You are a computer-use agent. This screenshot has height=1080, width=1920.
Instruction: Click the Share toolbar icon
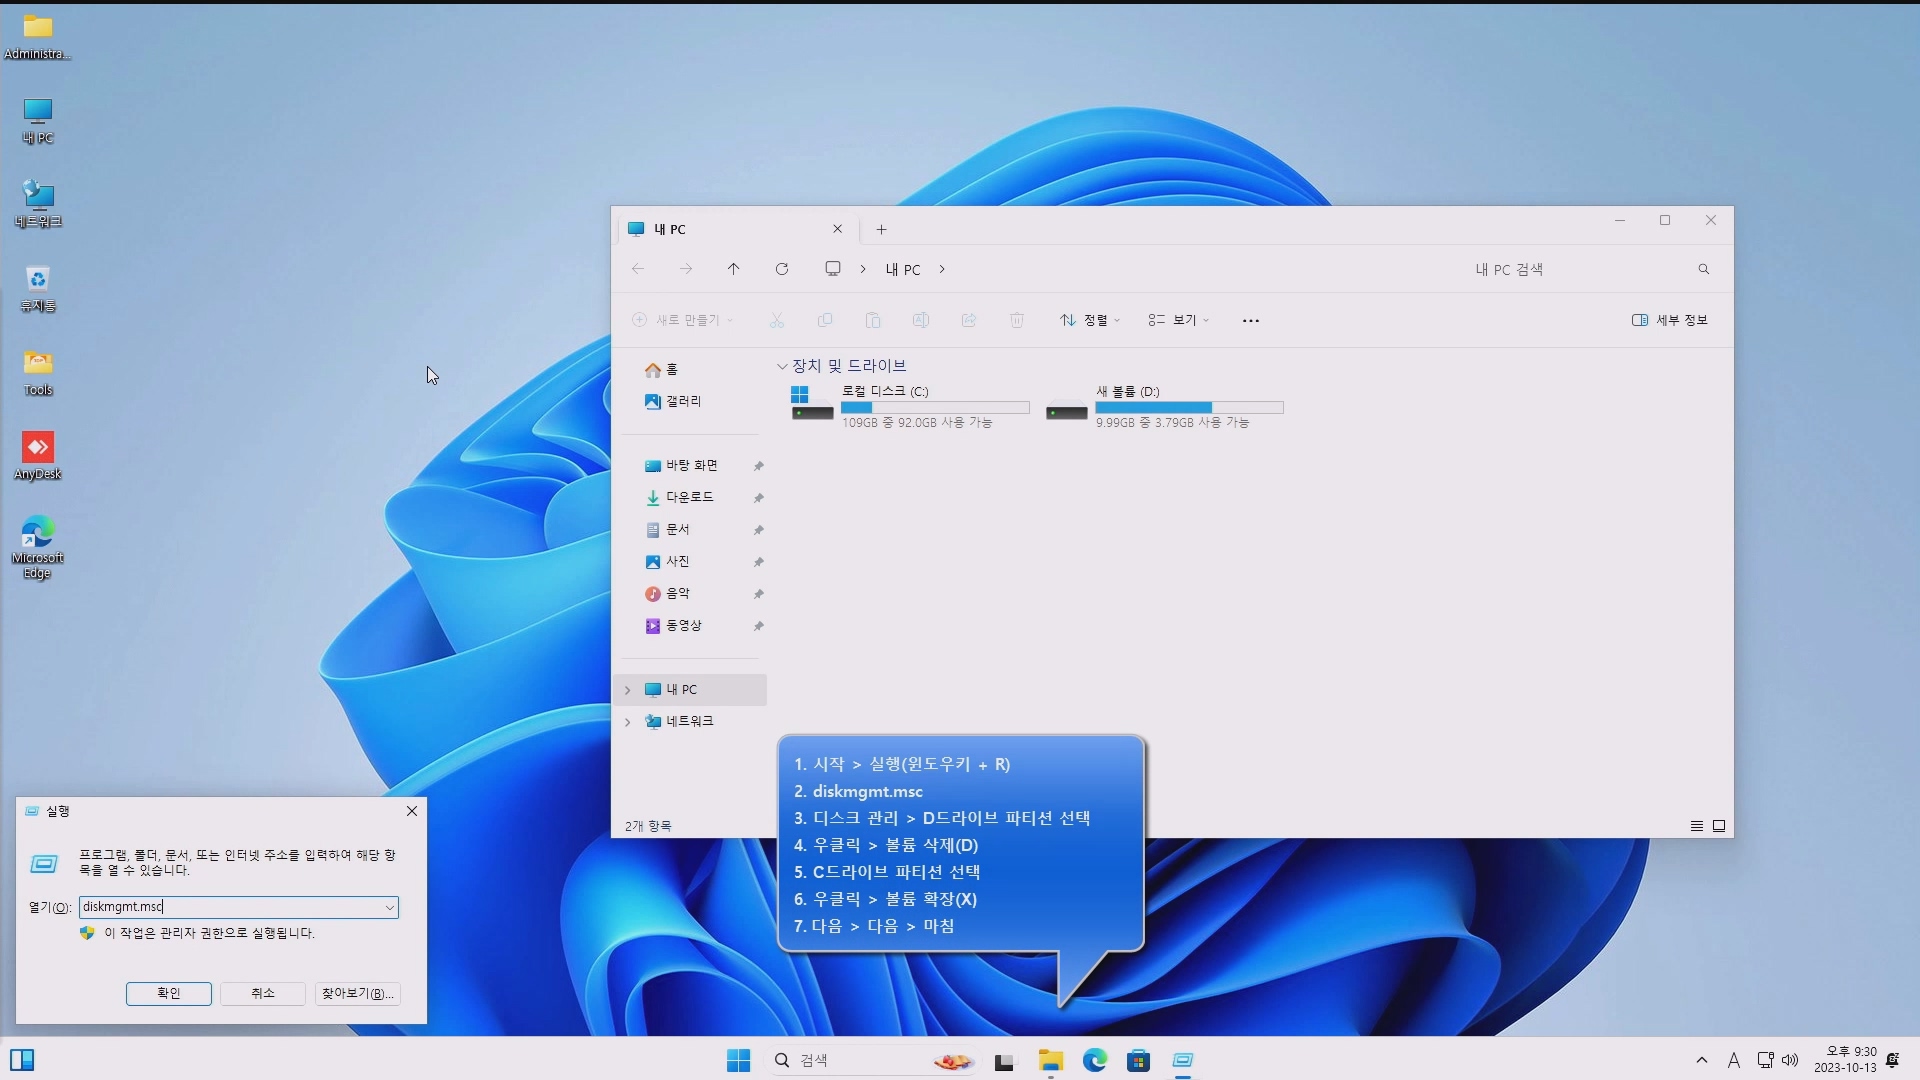(969, 320)
